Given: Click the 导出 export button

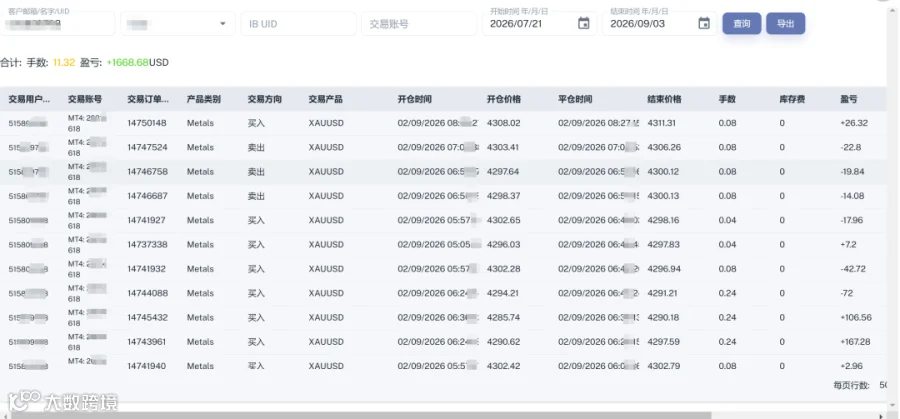Looking at the screenshot, I should click(785, 24).
